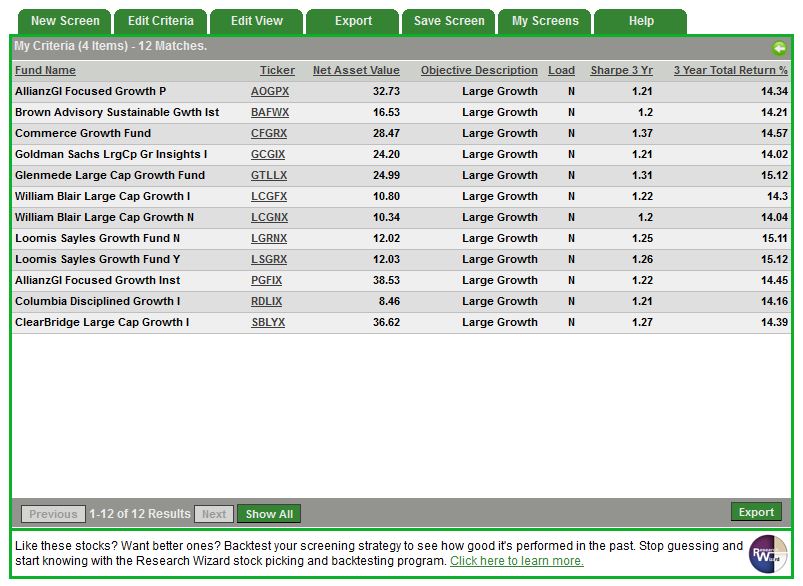Sort by Net Asset Value column
The height and width of the screenshot is (586, 803).
click(x=356, y=70)
